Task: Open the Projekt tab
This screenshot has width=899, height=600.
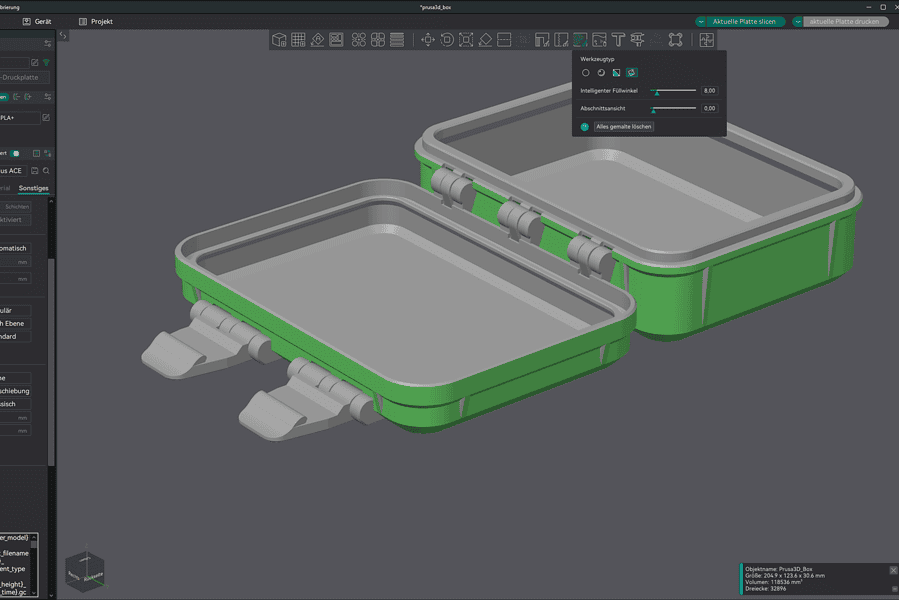Action: (100, 21)
